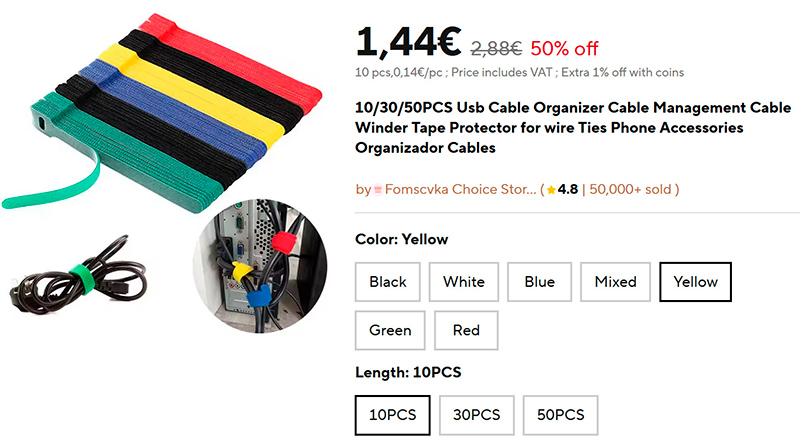Click the 50,000+ sold text
Viewport: 800px width, 444px height.
click(632, 189)
